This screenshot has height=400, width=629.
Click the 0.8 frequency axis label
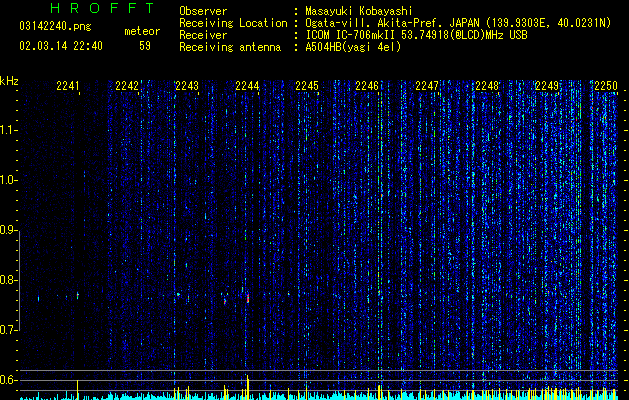coord(9,280)
